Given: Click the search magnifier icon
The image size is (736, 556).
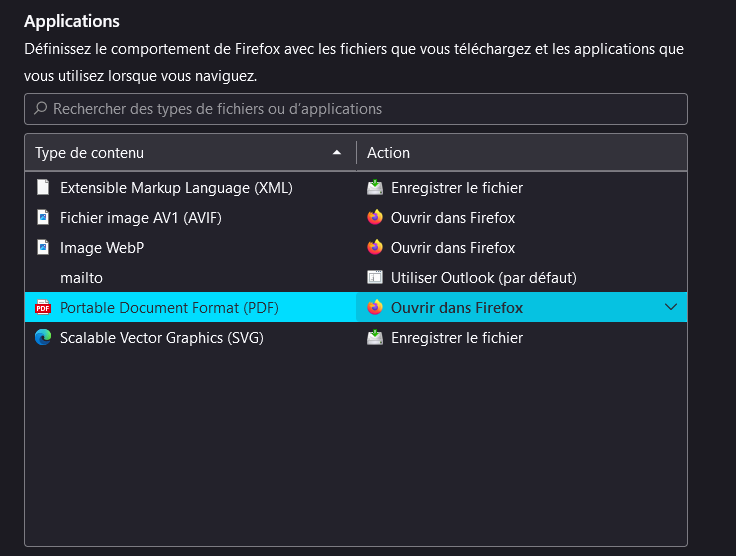Looking at the screenshot, I should coord(40,108).
